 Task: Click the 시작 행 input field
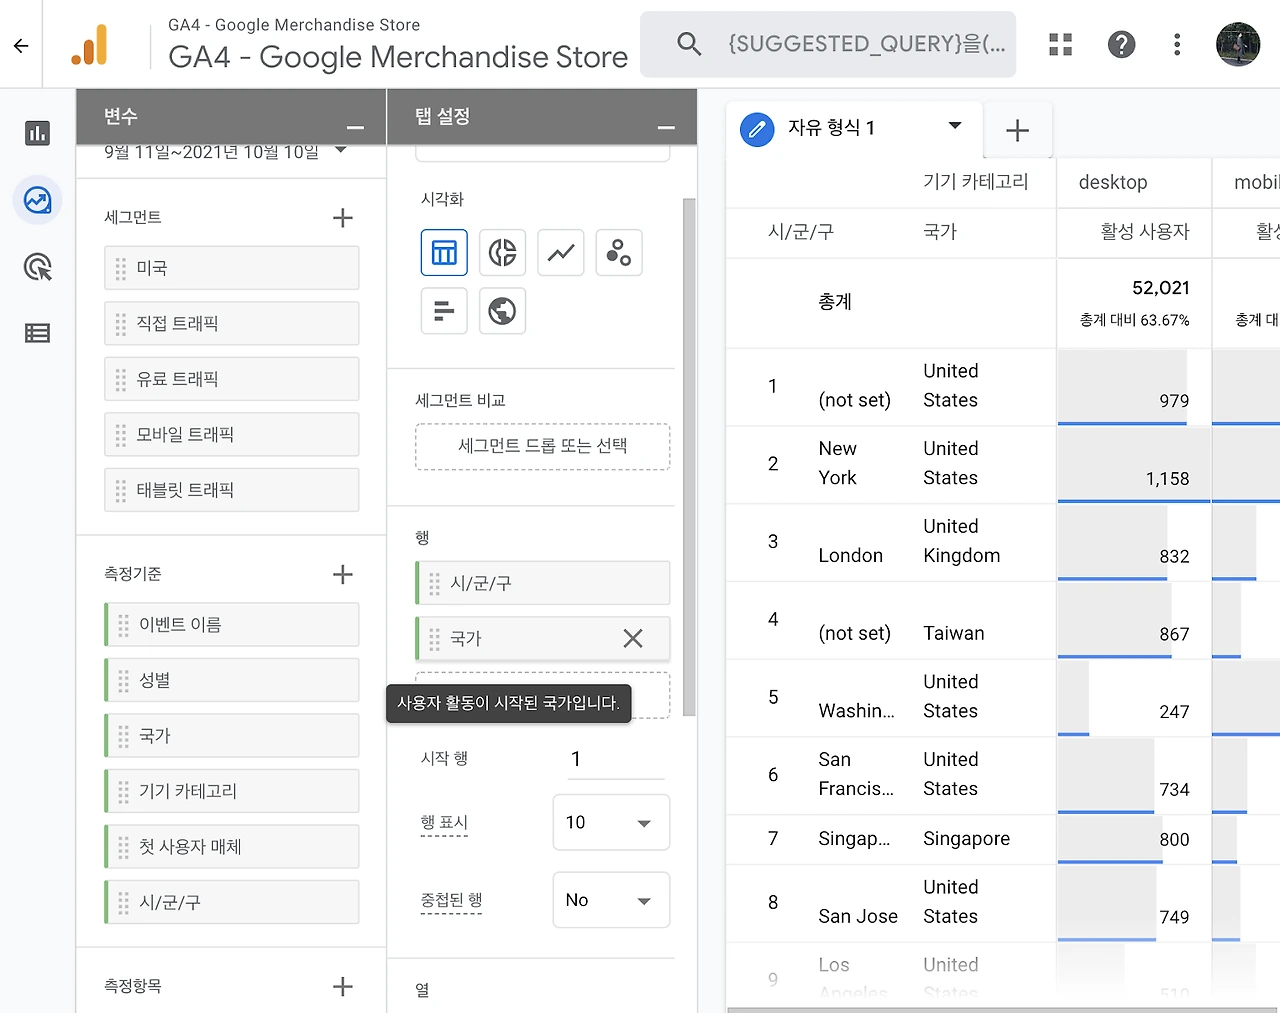(614, 759)
